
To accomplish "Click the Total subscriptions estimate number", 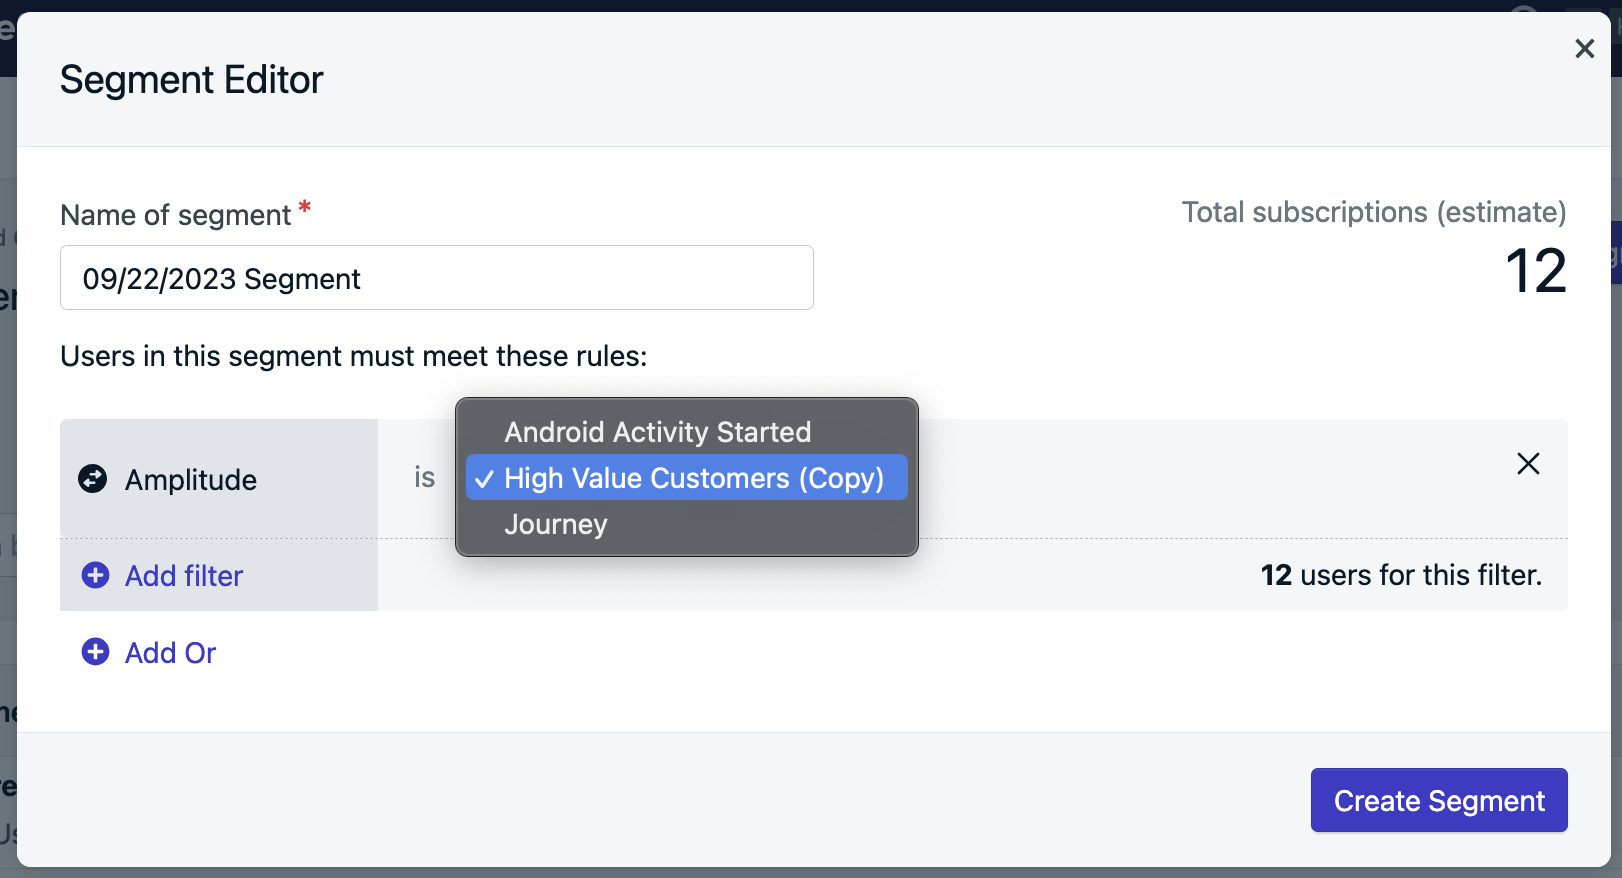I will tap(1536, 271).
